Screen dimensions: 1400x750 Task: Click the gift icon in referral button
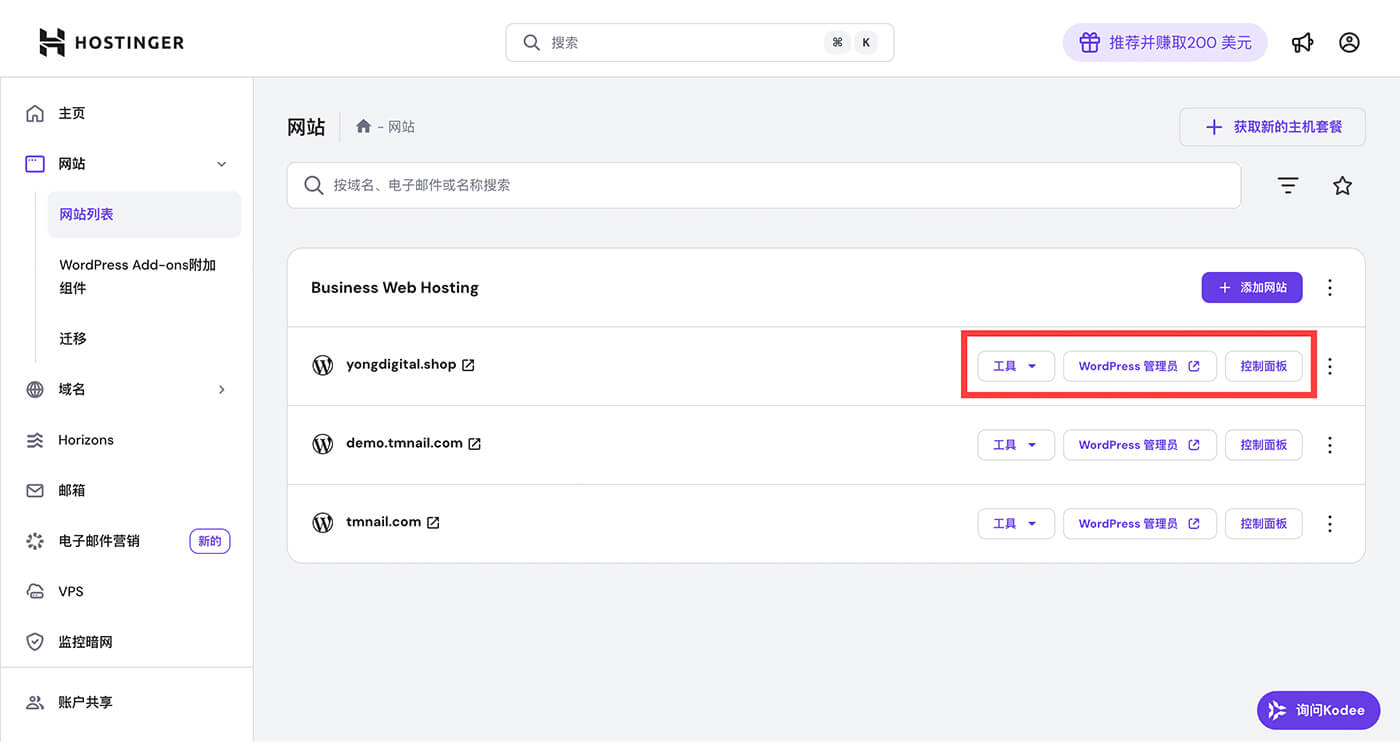(1089, 43)
